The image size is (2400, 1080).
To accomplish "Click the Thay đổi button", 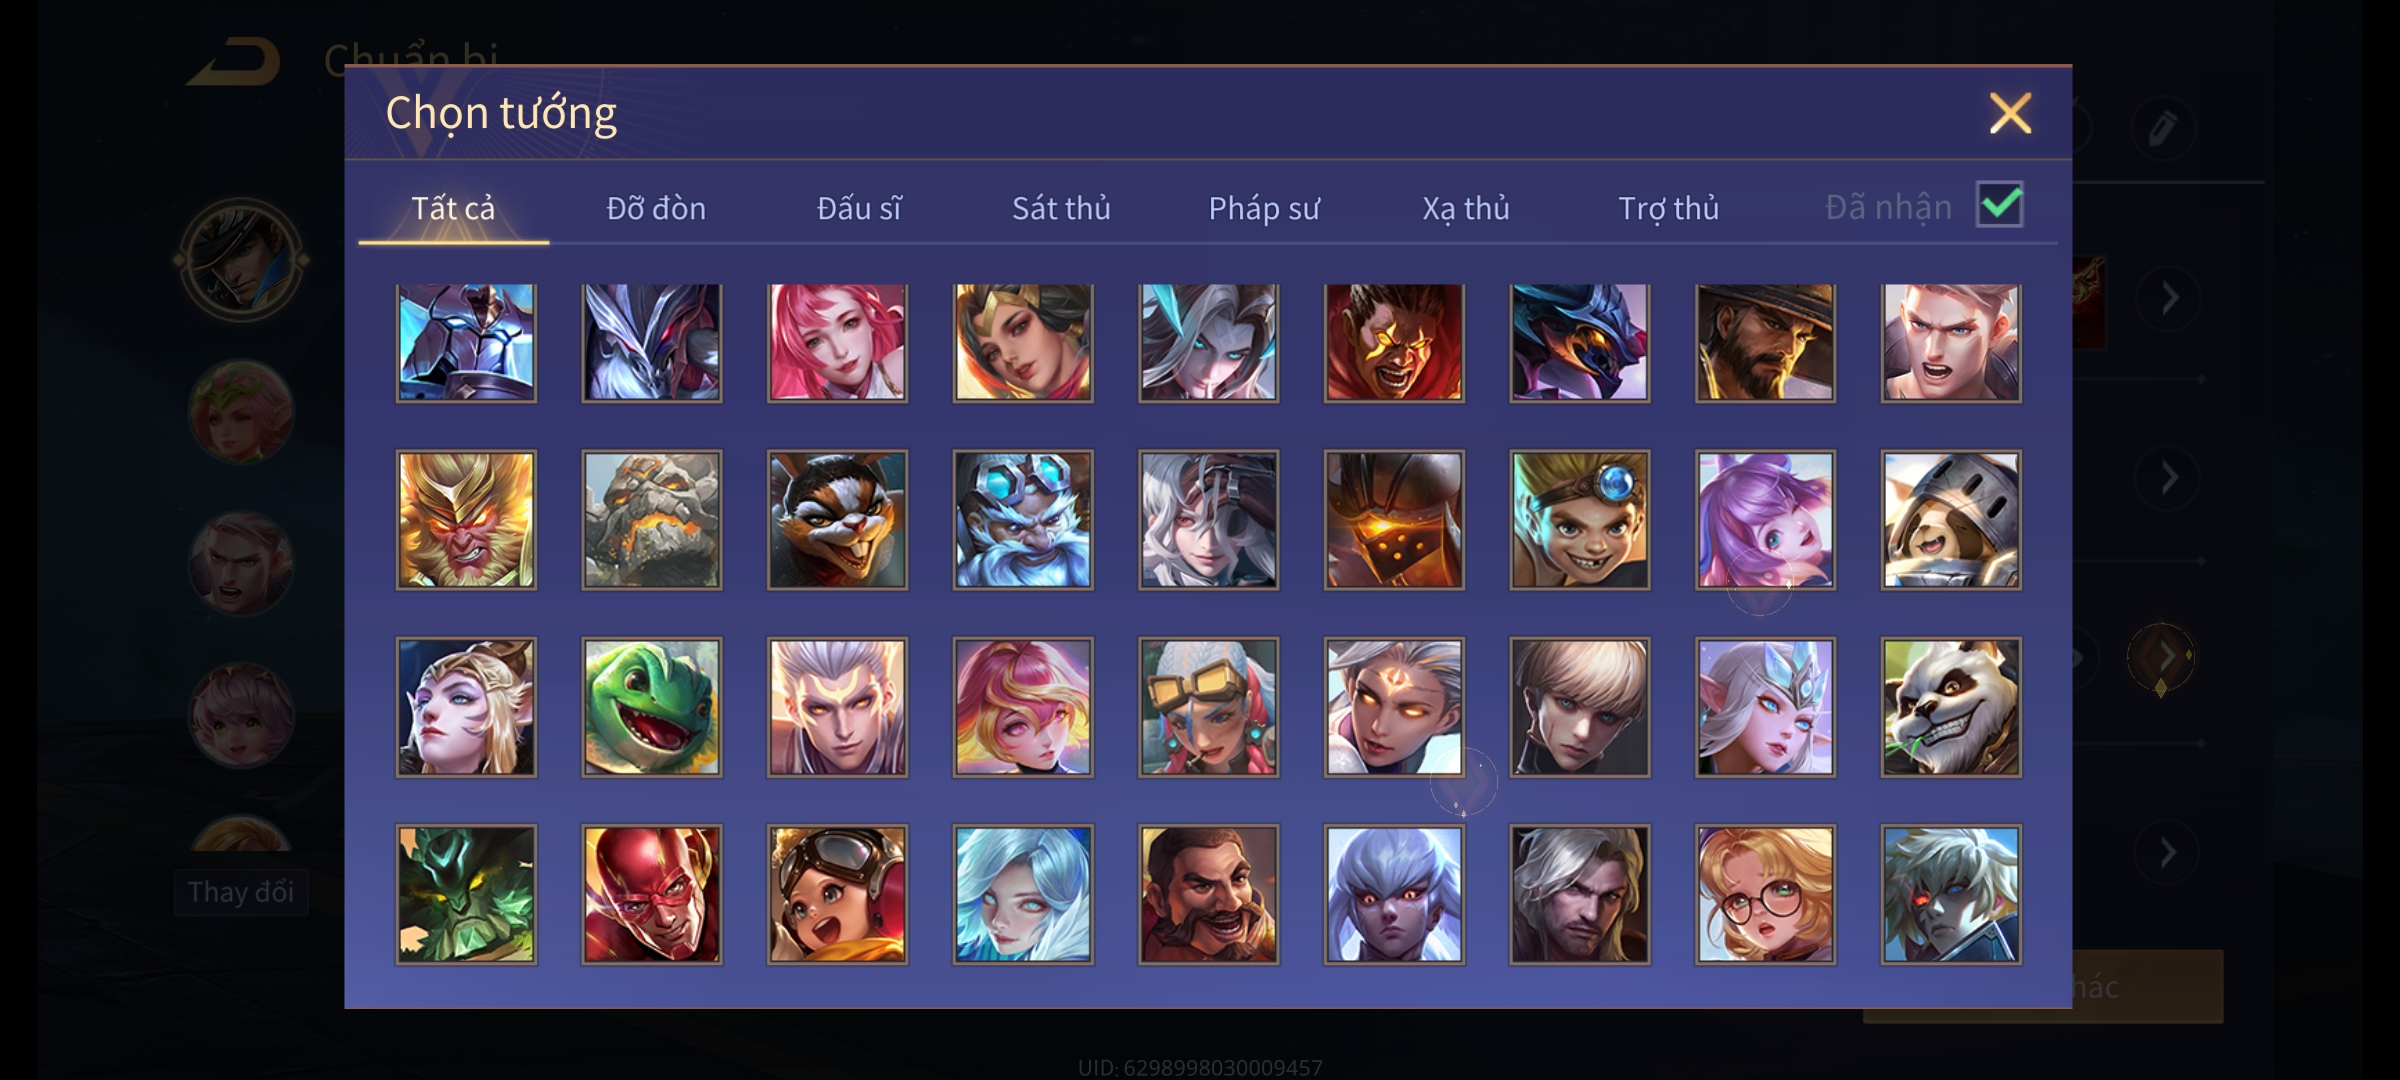I will coord(241,892).
